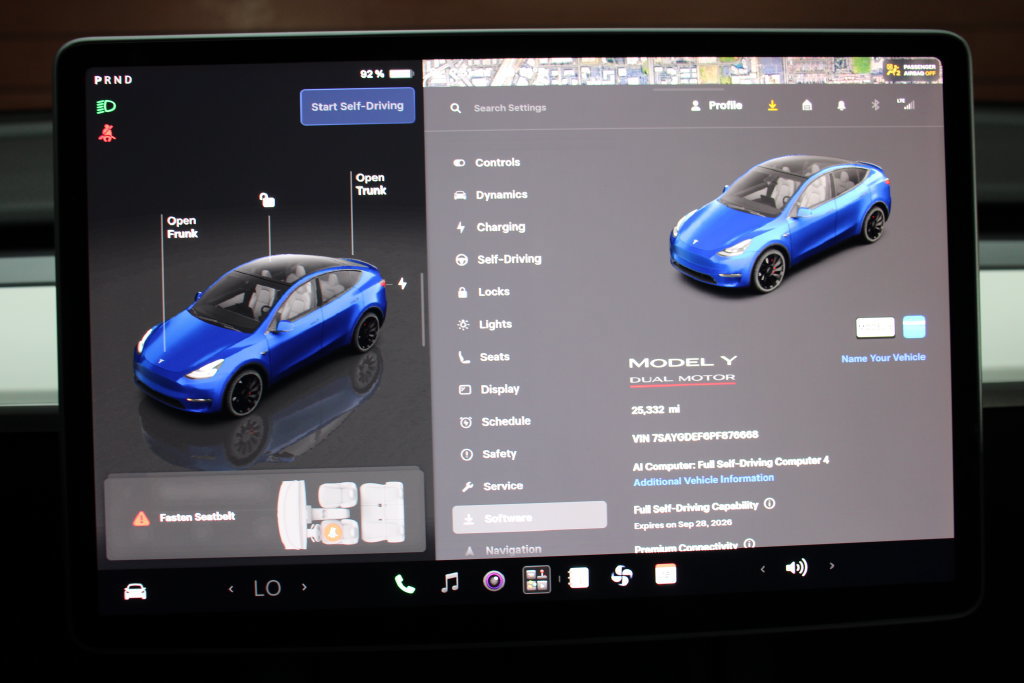This screenshot has height=683, width=1024.
Task: Tap the LTE signal strength icon
Action: (906, 104)
